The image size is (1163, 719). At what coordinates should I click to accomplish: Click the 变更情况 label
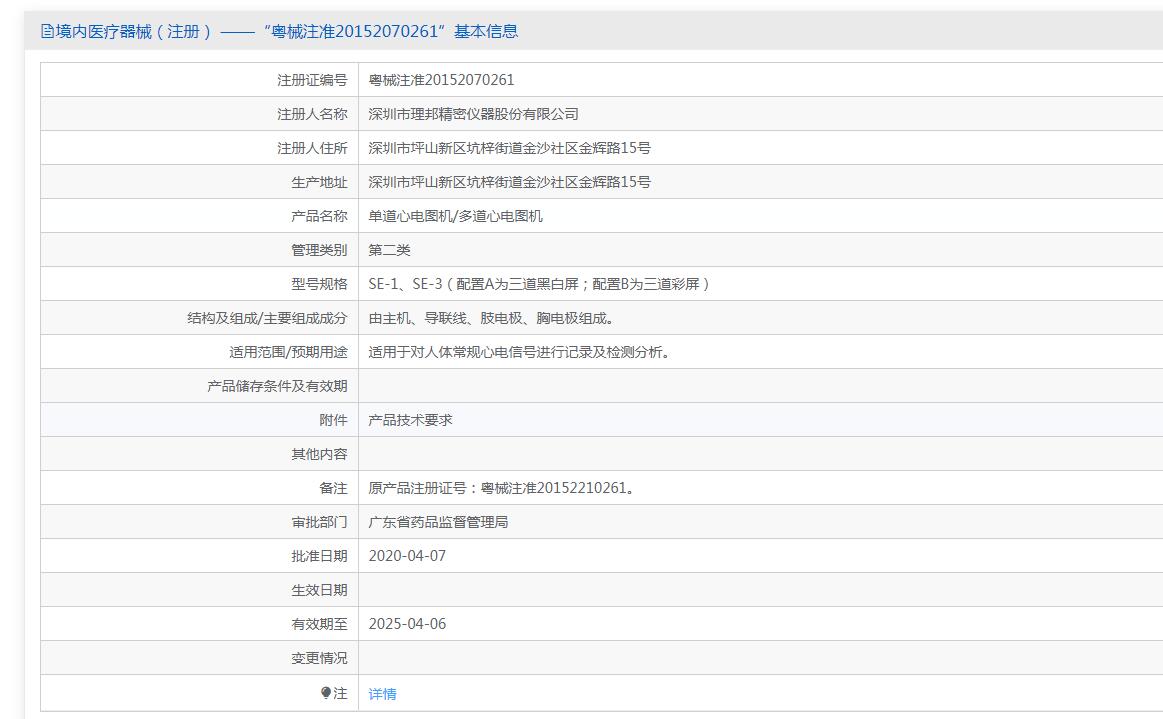tap(319, 658)
